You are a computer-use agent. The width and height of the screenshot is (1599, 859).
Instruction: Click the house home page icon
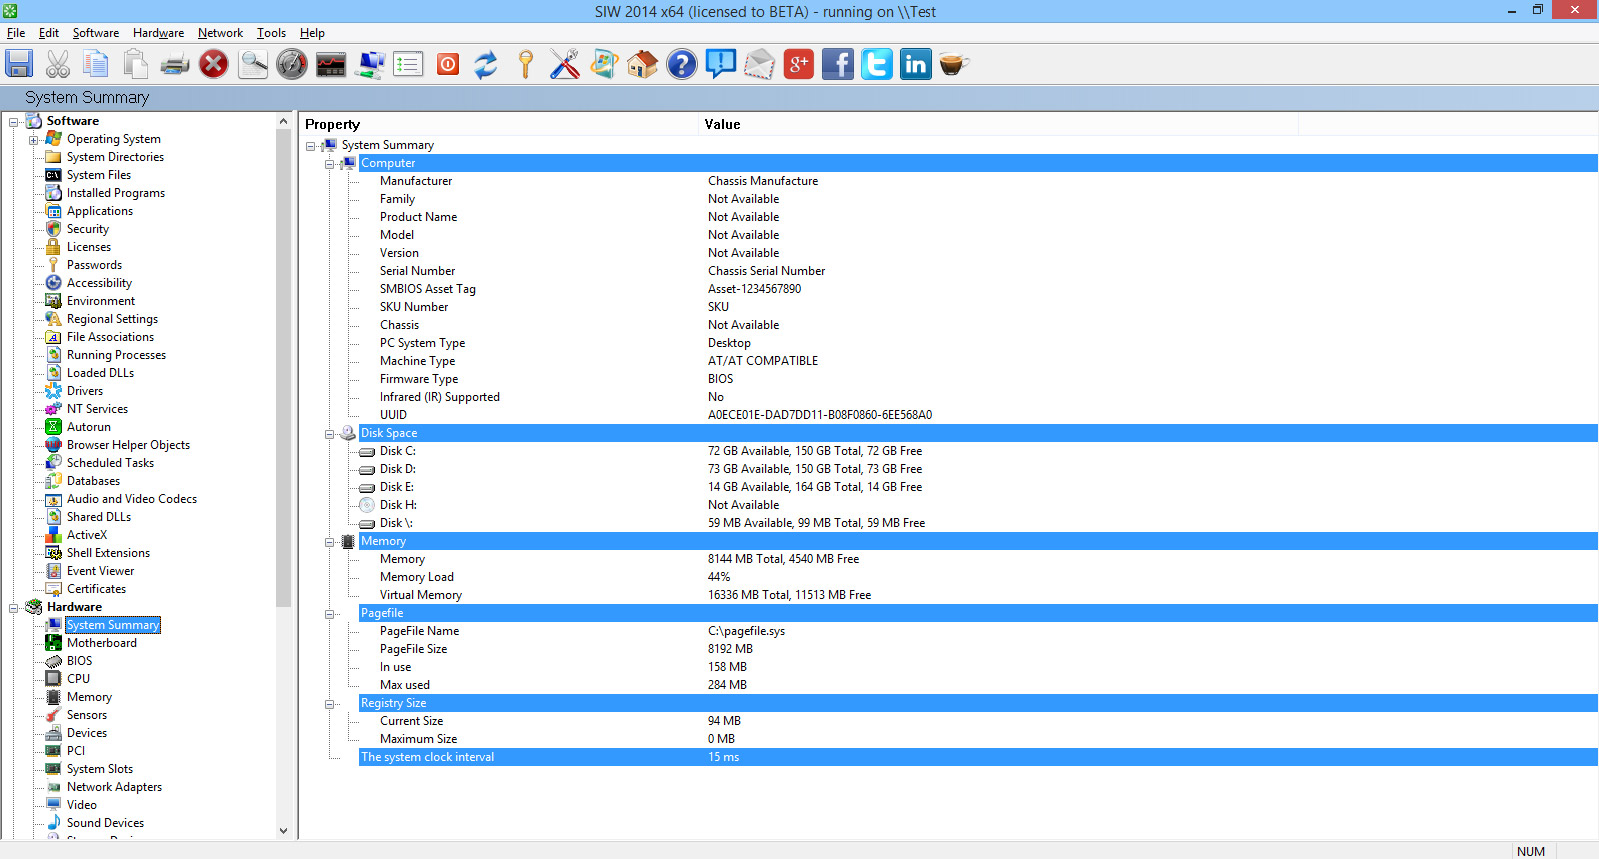click(642, 64)
